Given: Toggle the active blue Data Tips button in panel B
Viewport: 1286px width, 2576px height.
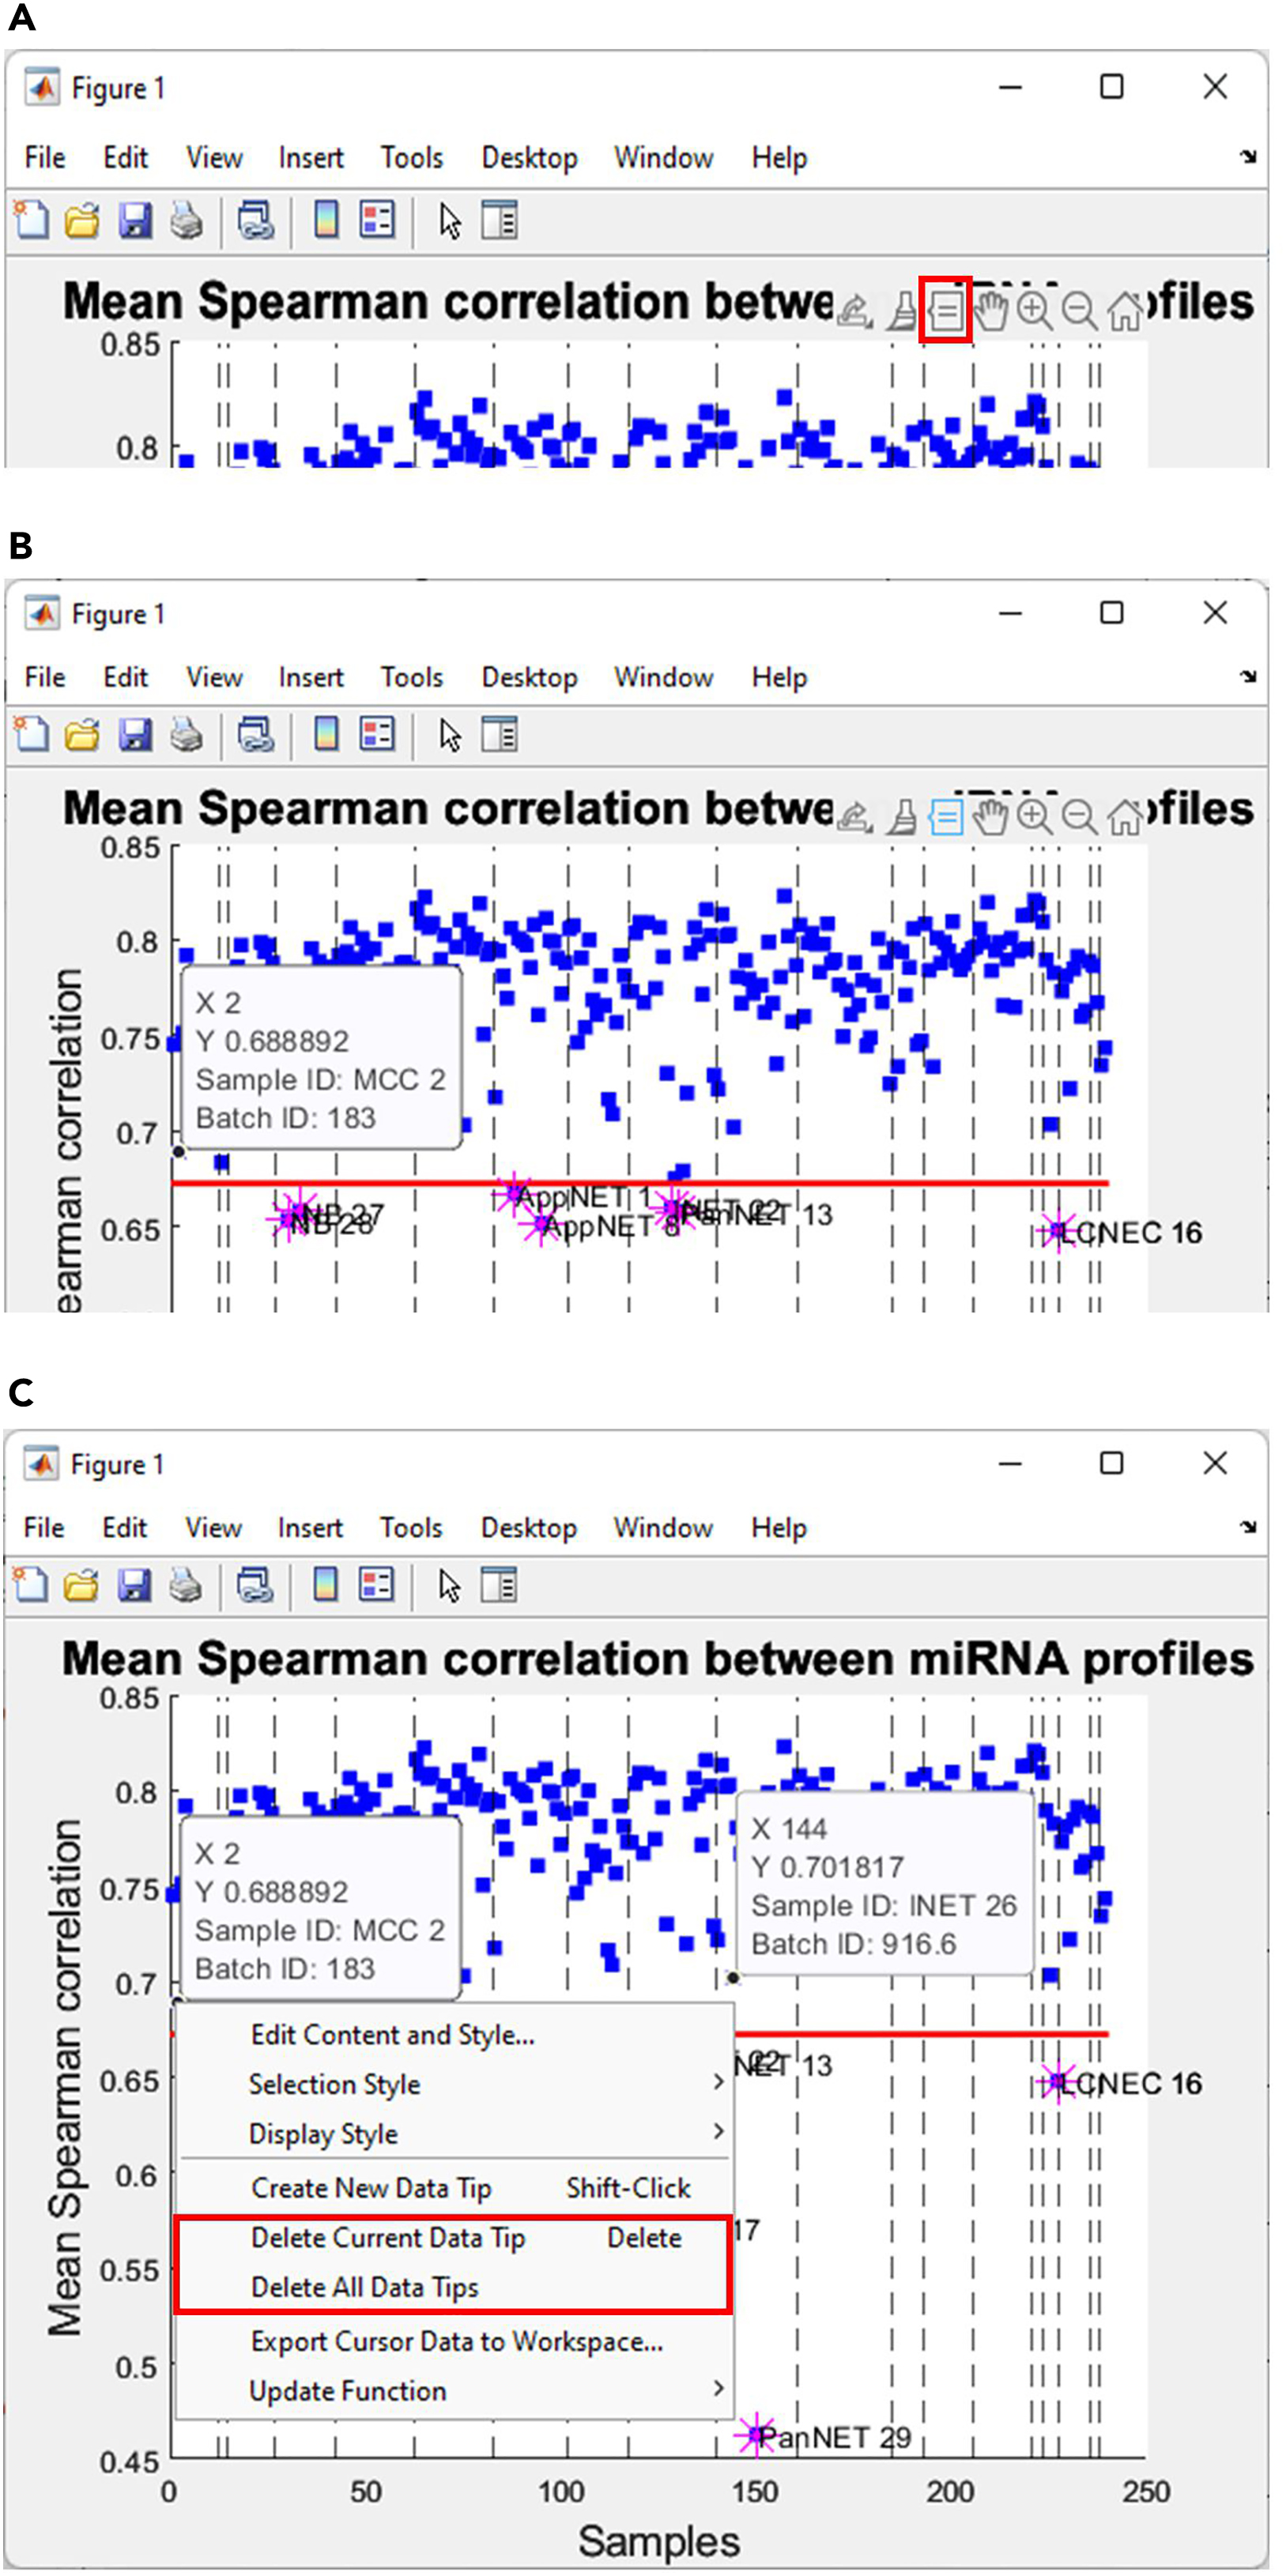Looking at the screenshot, I should 945,818.
